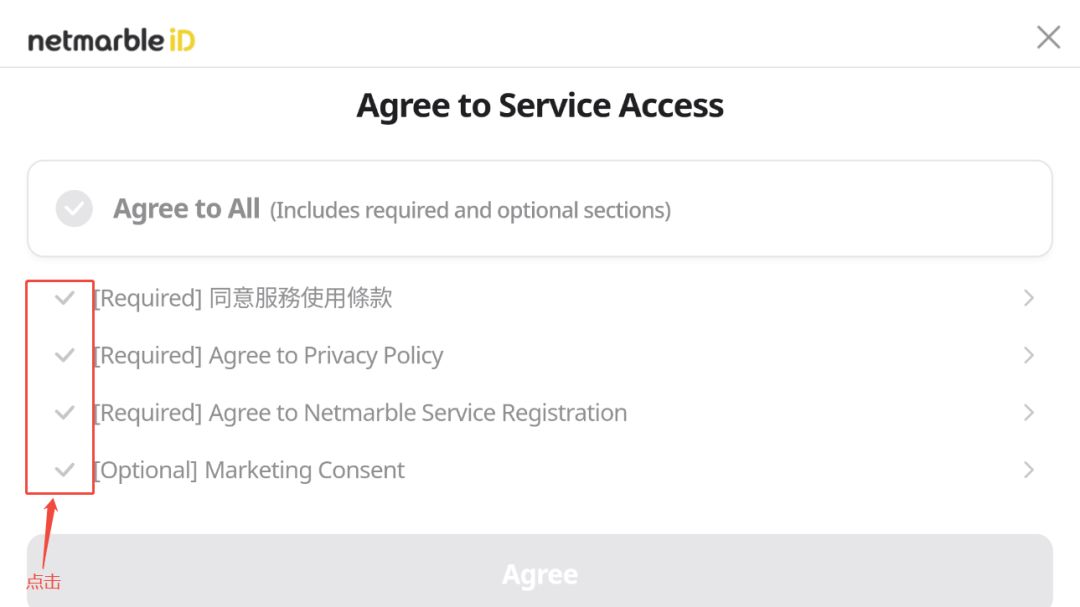This screenshot has height=607, width=1080.
Task: Expand 同意服務使用條款 details chevron
Action: click(1029, 298)
